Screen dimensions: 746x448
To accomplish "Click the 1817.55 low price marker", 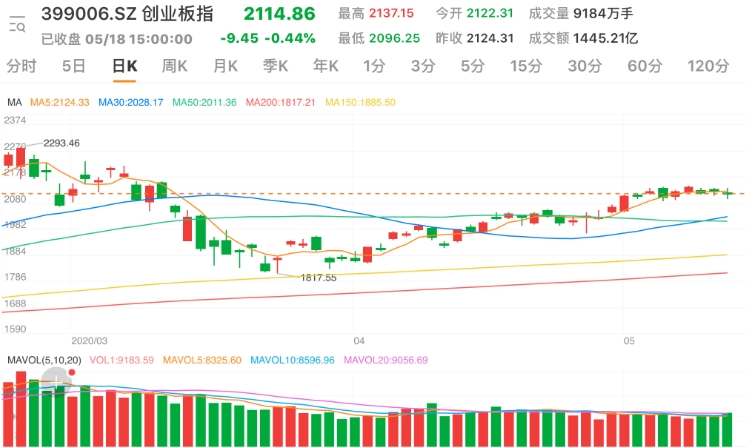I will pos(320,278).
